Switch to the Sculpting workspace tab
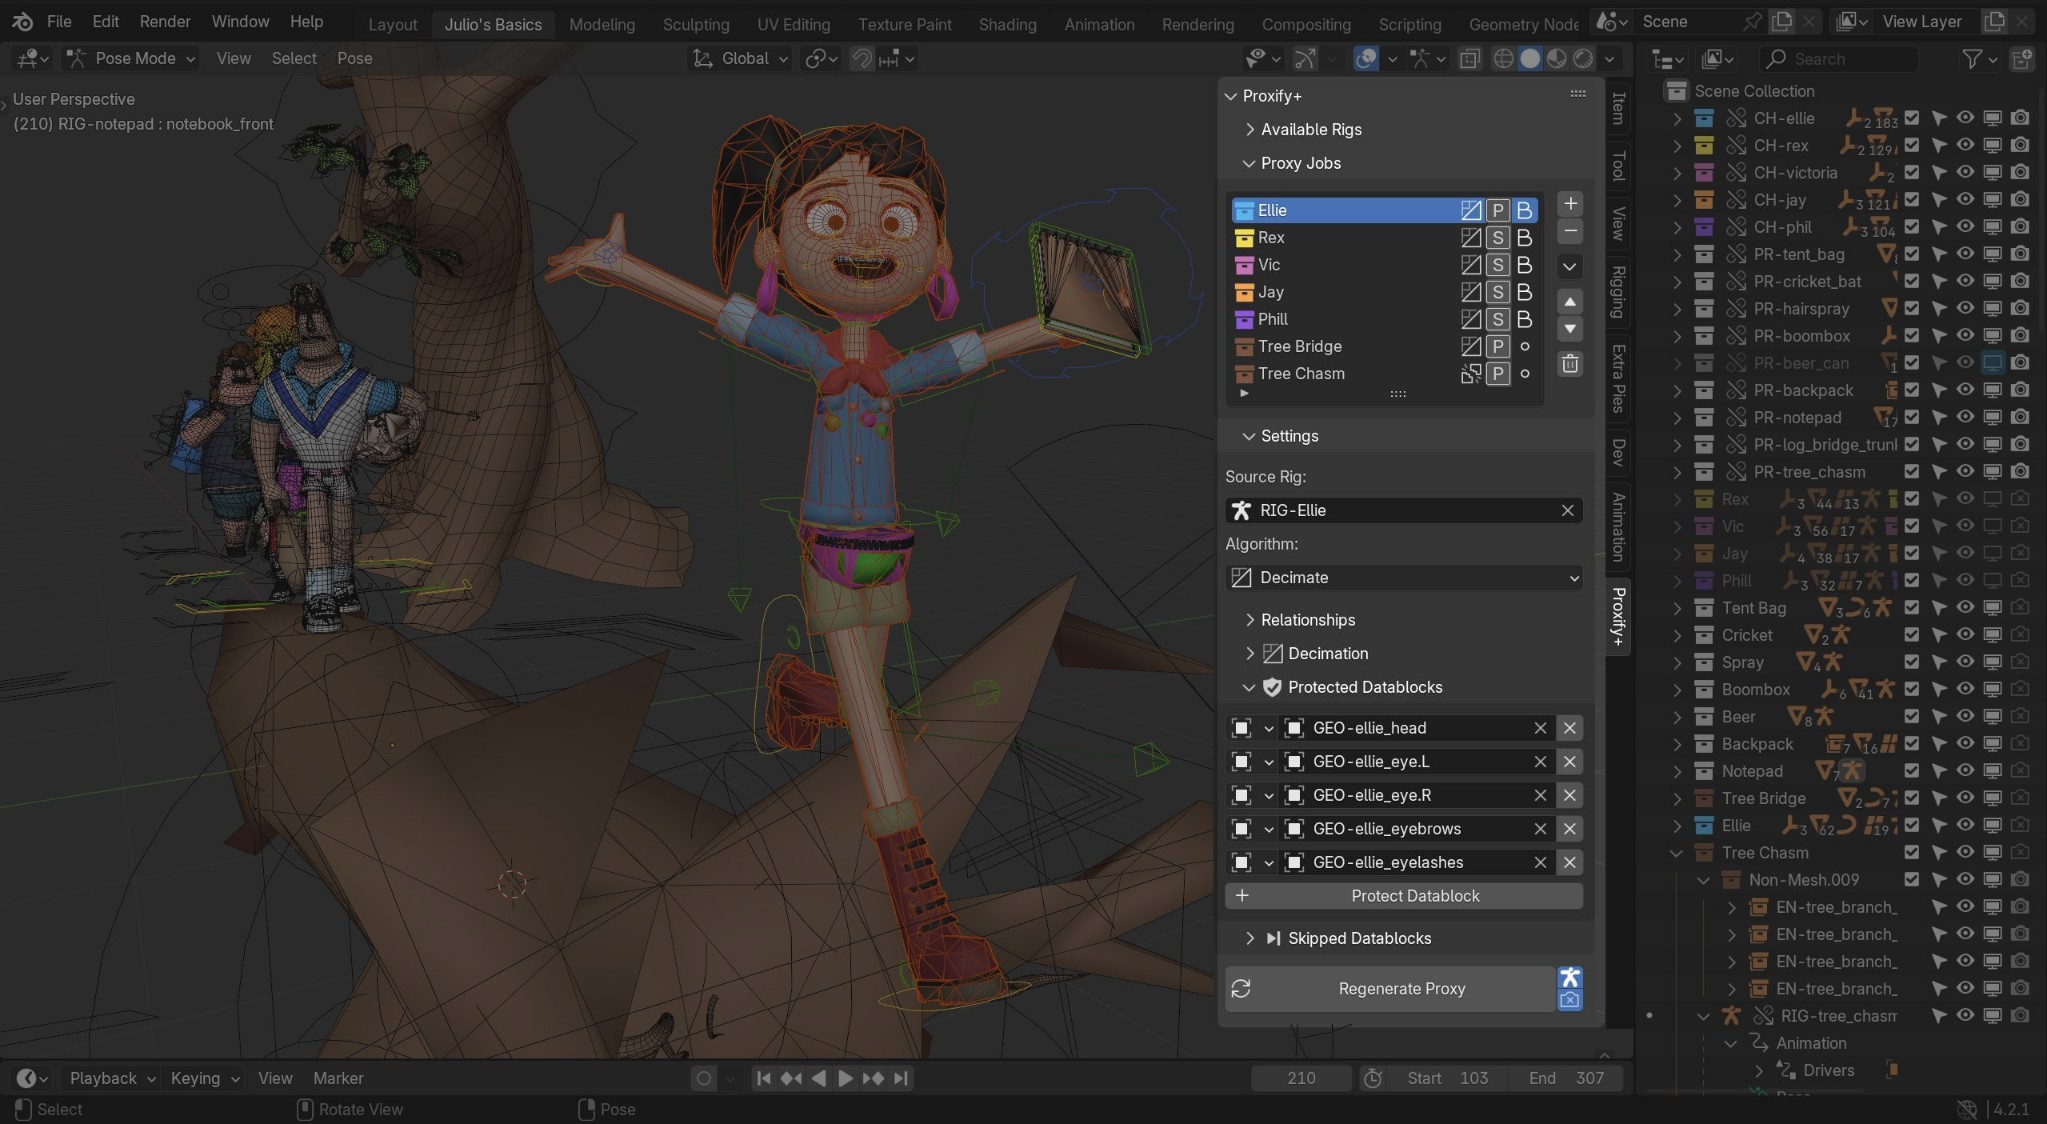This screenshot has width=2047, height=1124. point(696,24)
